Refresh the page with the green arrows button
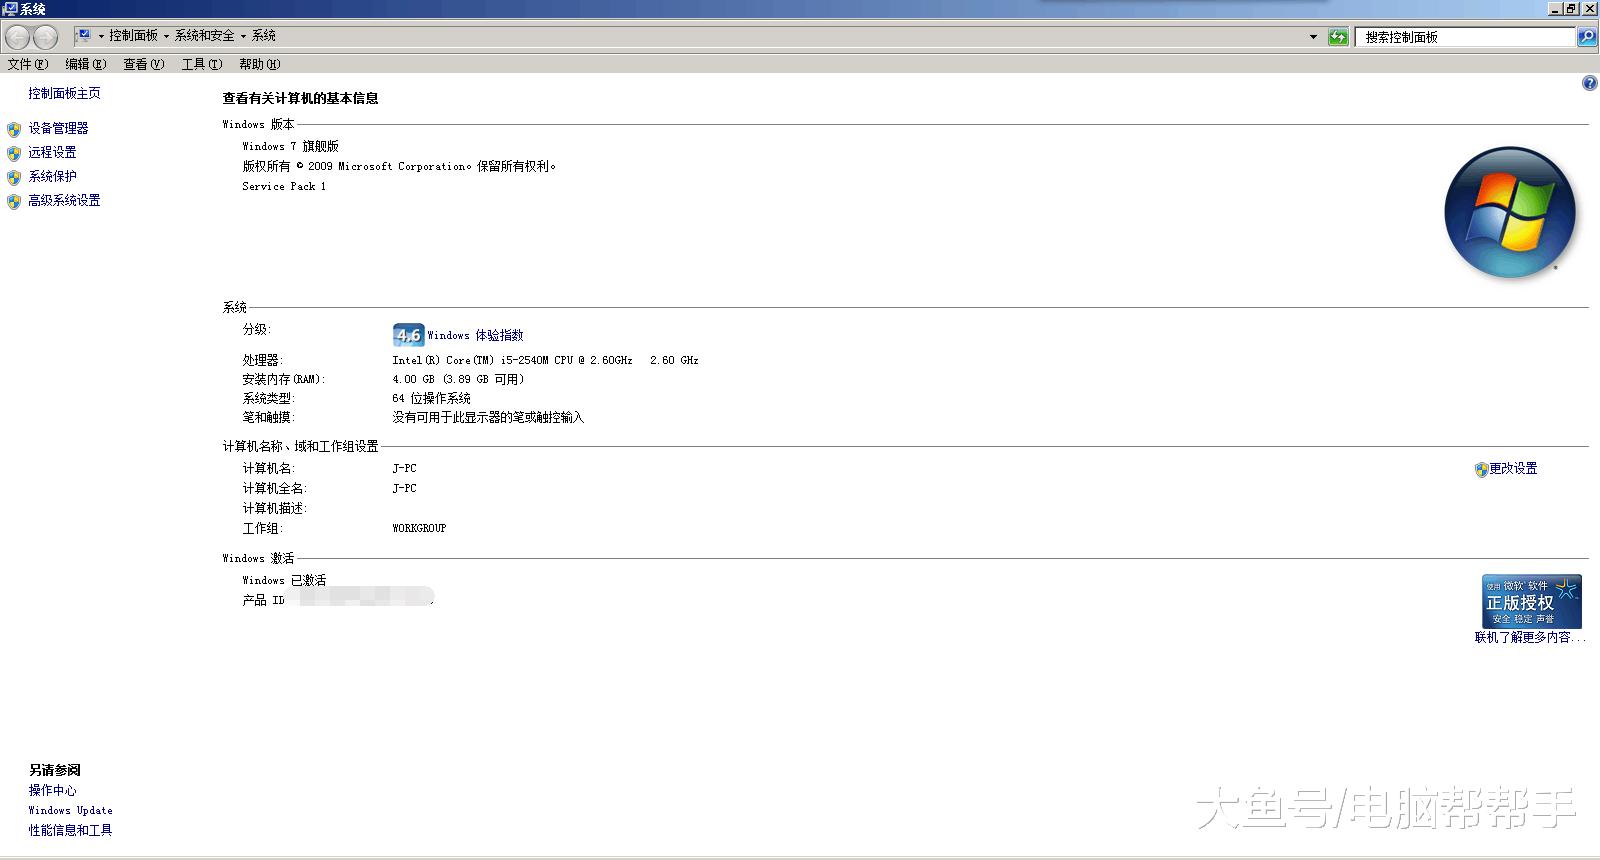 coord(1338,37)
